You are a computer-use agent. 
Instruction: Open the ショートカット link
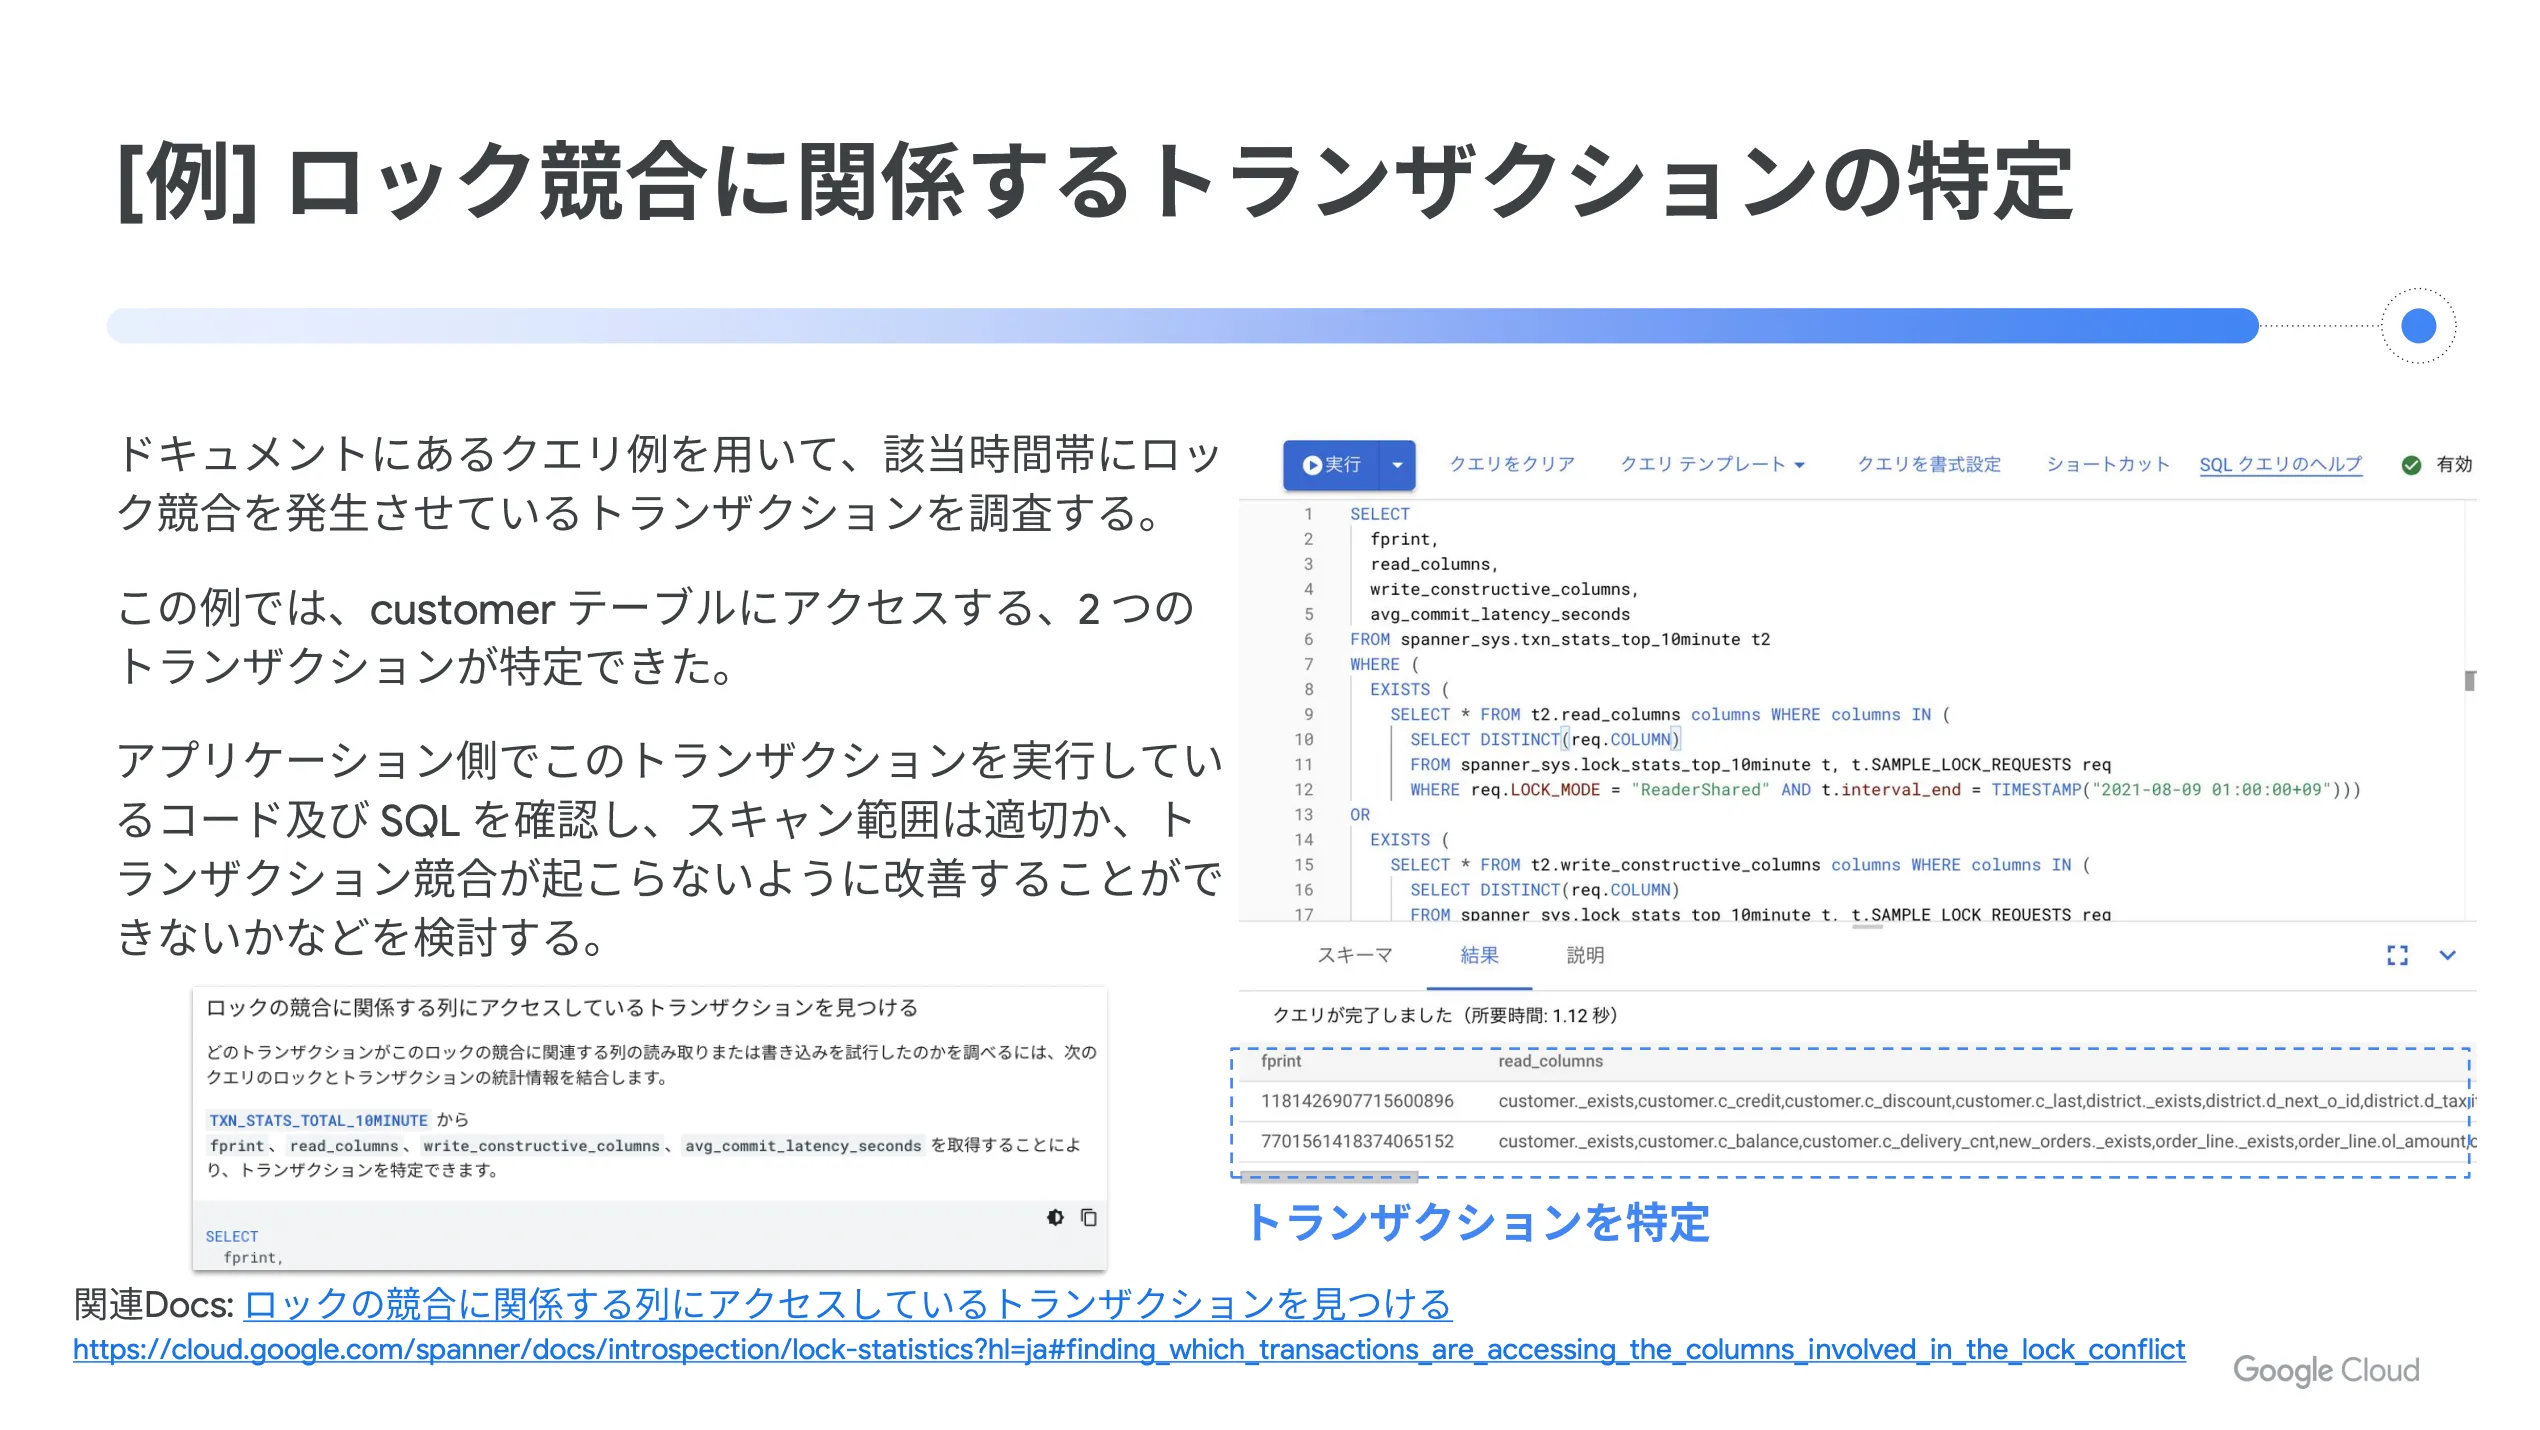click(x=2108, y=465)
